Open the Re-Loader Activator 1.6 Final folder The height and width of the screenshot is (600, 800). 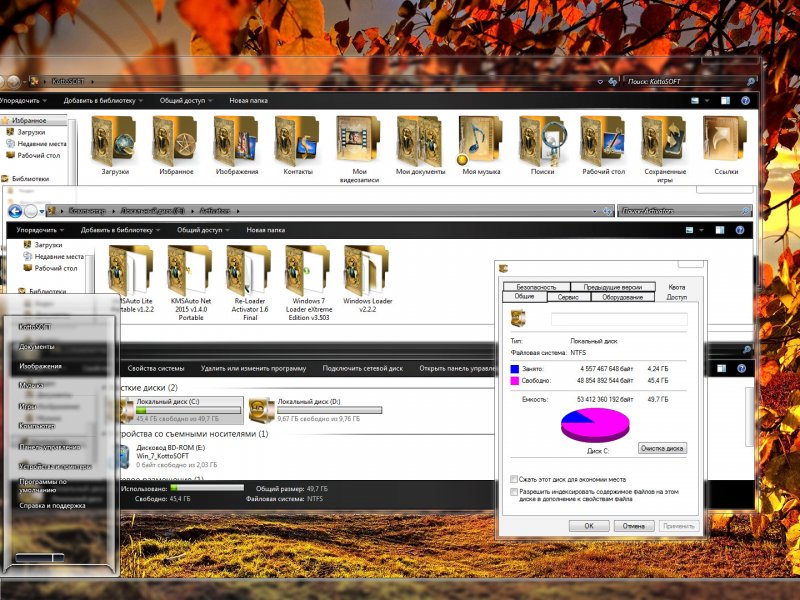249,271
